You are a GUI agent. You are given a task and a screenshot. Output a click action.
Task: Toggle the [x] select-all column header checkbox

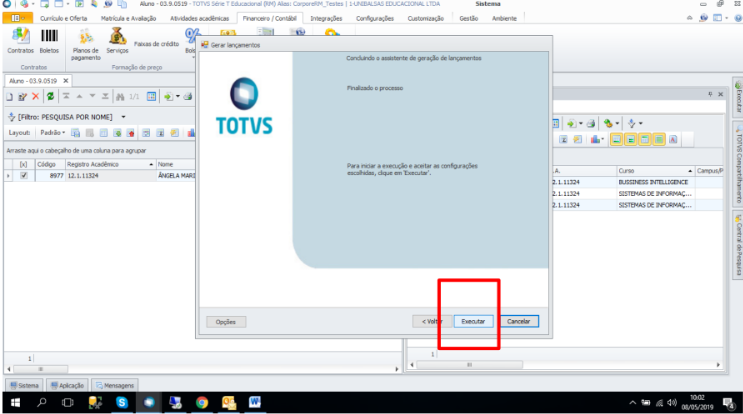[23, 163]
